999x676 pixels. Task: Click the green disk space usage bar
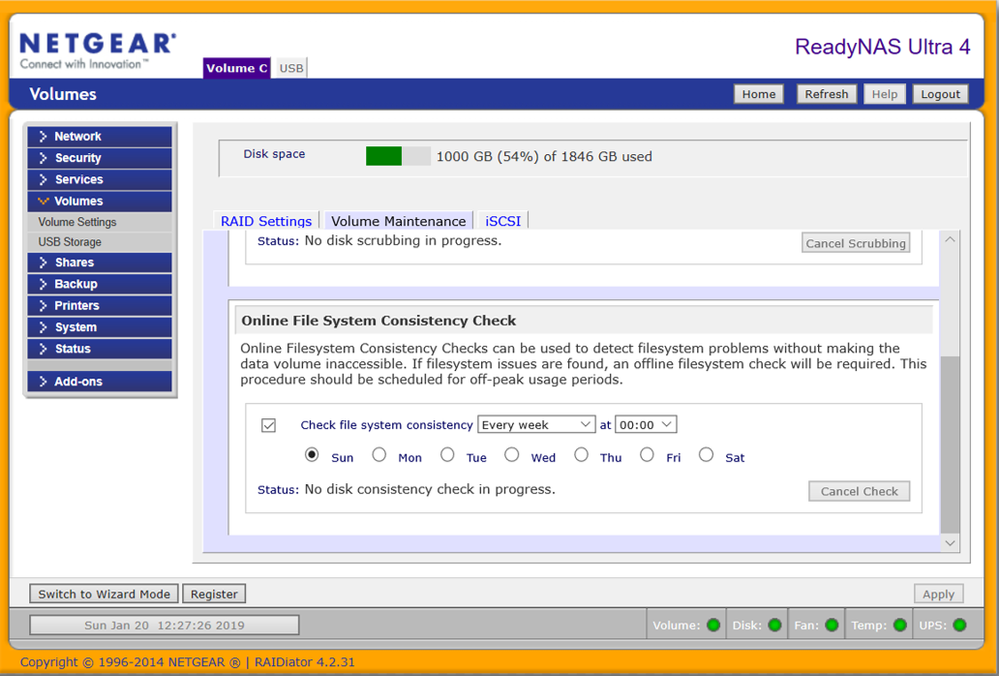click(384, 156)
